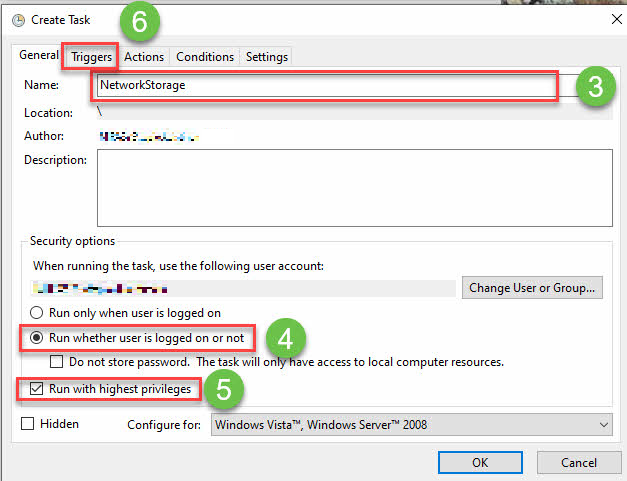Click inside the Description text box
Image resolution: width=627 pixels, height=481 pixels.
(355, 188)
